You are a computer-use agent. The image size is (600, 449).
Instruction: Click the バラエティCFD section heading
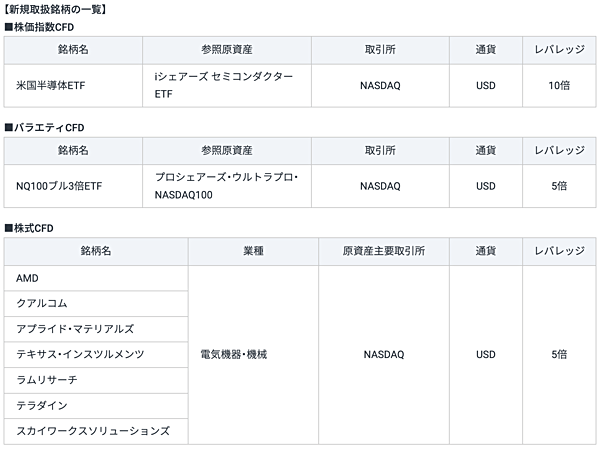tap(44, 127)
